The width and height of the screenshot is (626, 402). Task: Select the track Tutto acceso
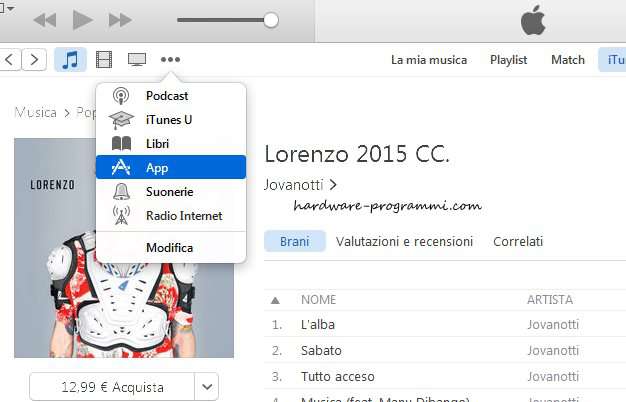[x=338, y=376]
